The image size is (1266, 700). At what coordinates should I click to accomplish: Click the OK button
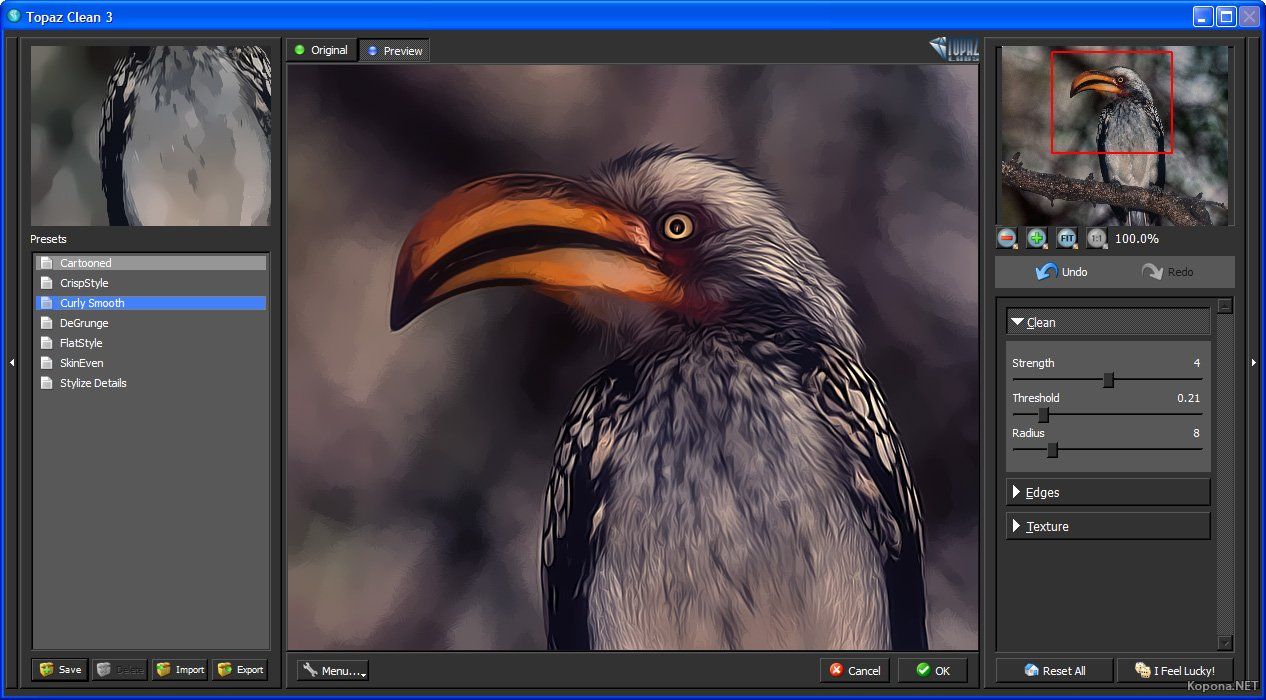pyautogui.click(x=933, y=670)
